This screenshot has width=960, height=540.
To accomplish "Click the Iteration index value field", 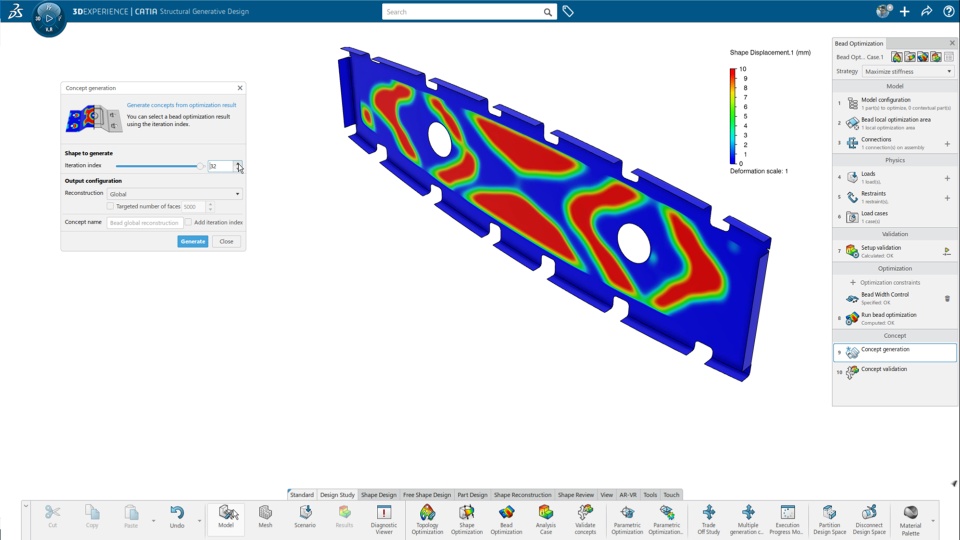I will (x=221, y=166).
